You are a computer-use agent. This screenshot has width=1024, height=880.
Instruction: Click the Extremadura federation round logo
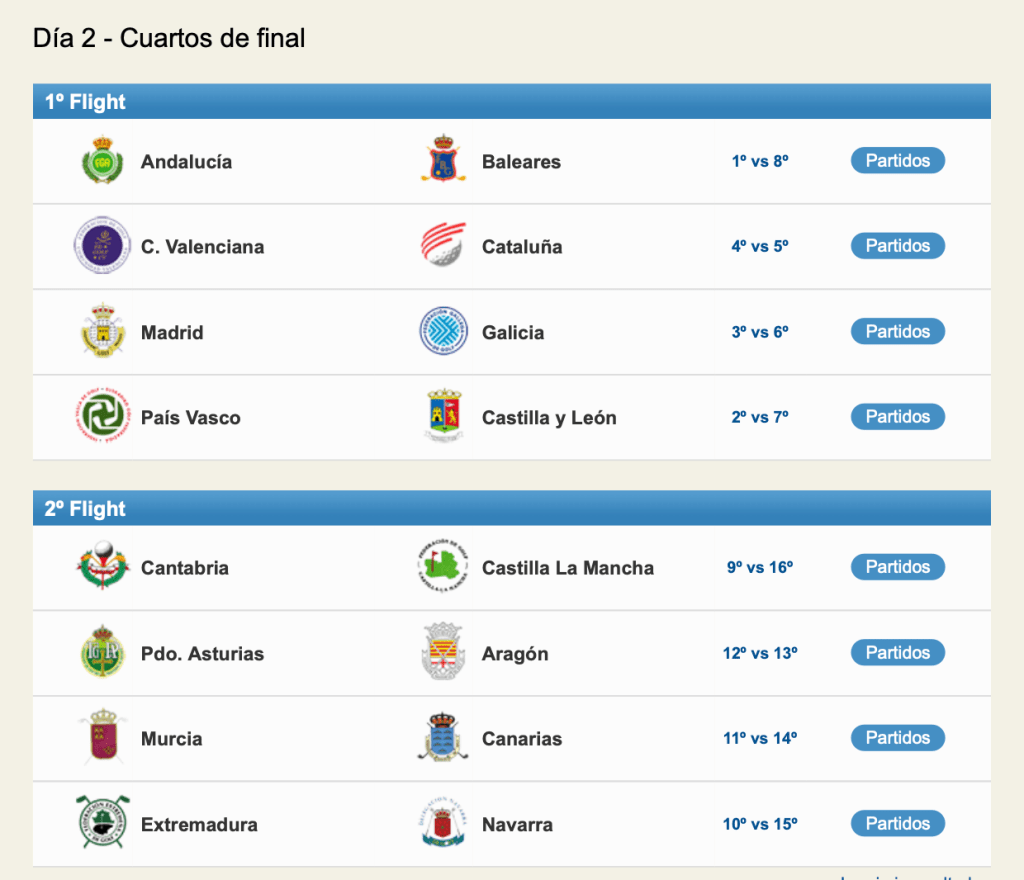(102, 823)
